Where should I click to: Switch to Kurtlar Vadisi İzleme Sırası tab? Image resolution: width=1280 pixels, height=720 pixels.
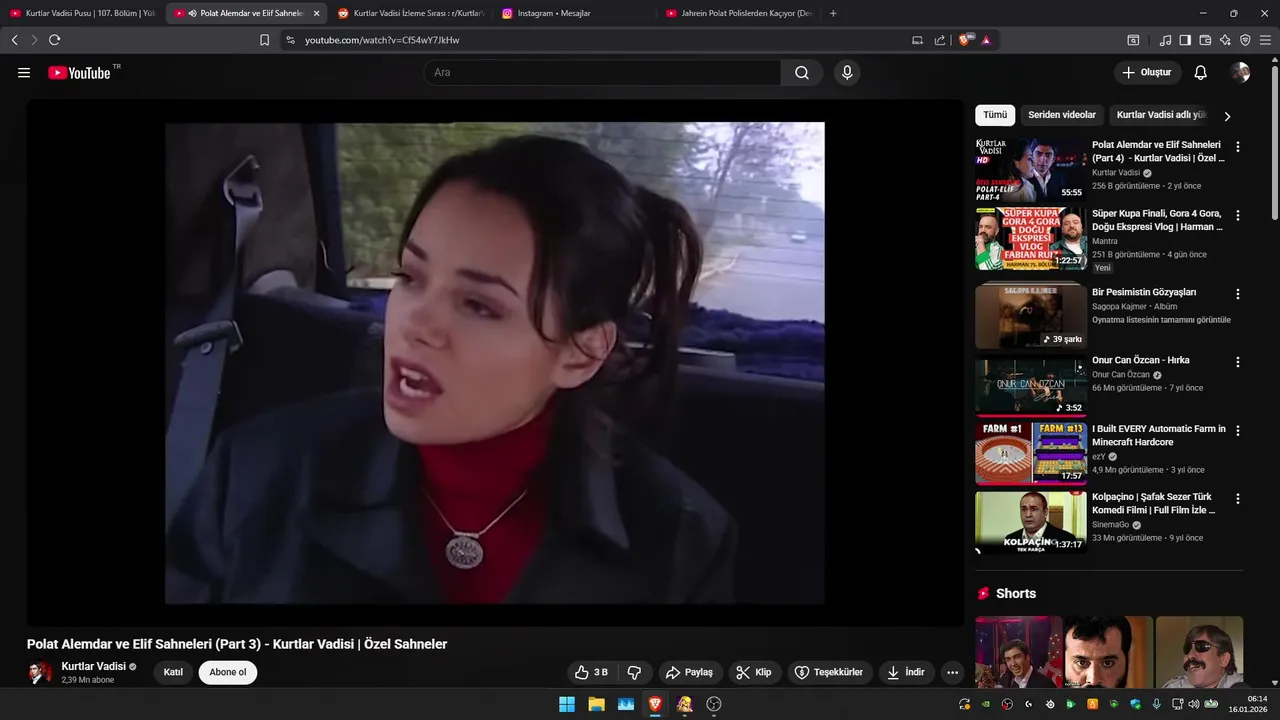410,13
